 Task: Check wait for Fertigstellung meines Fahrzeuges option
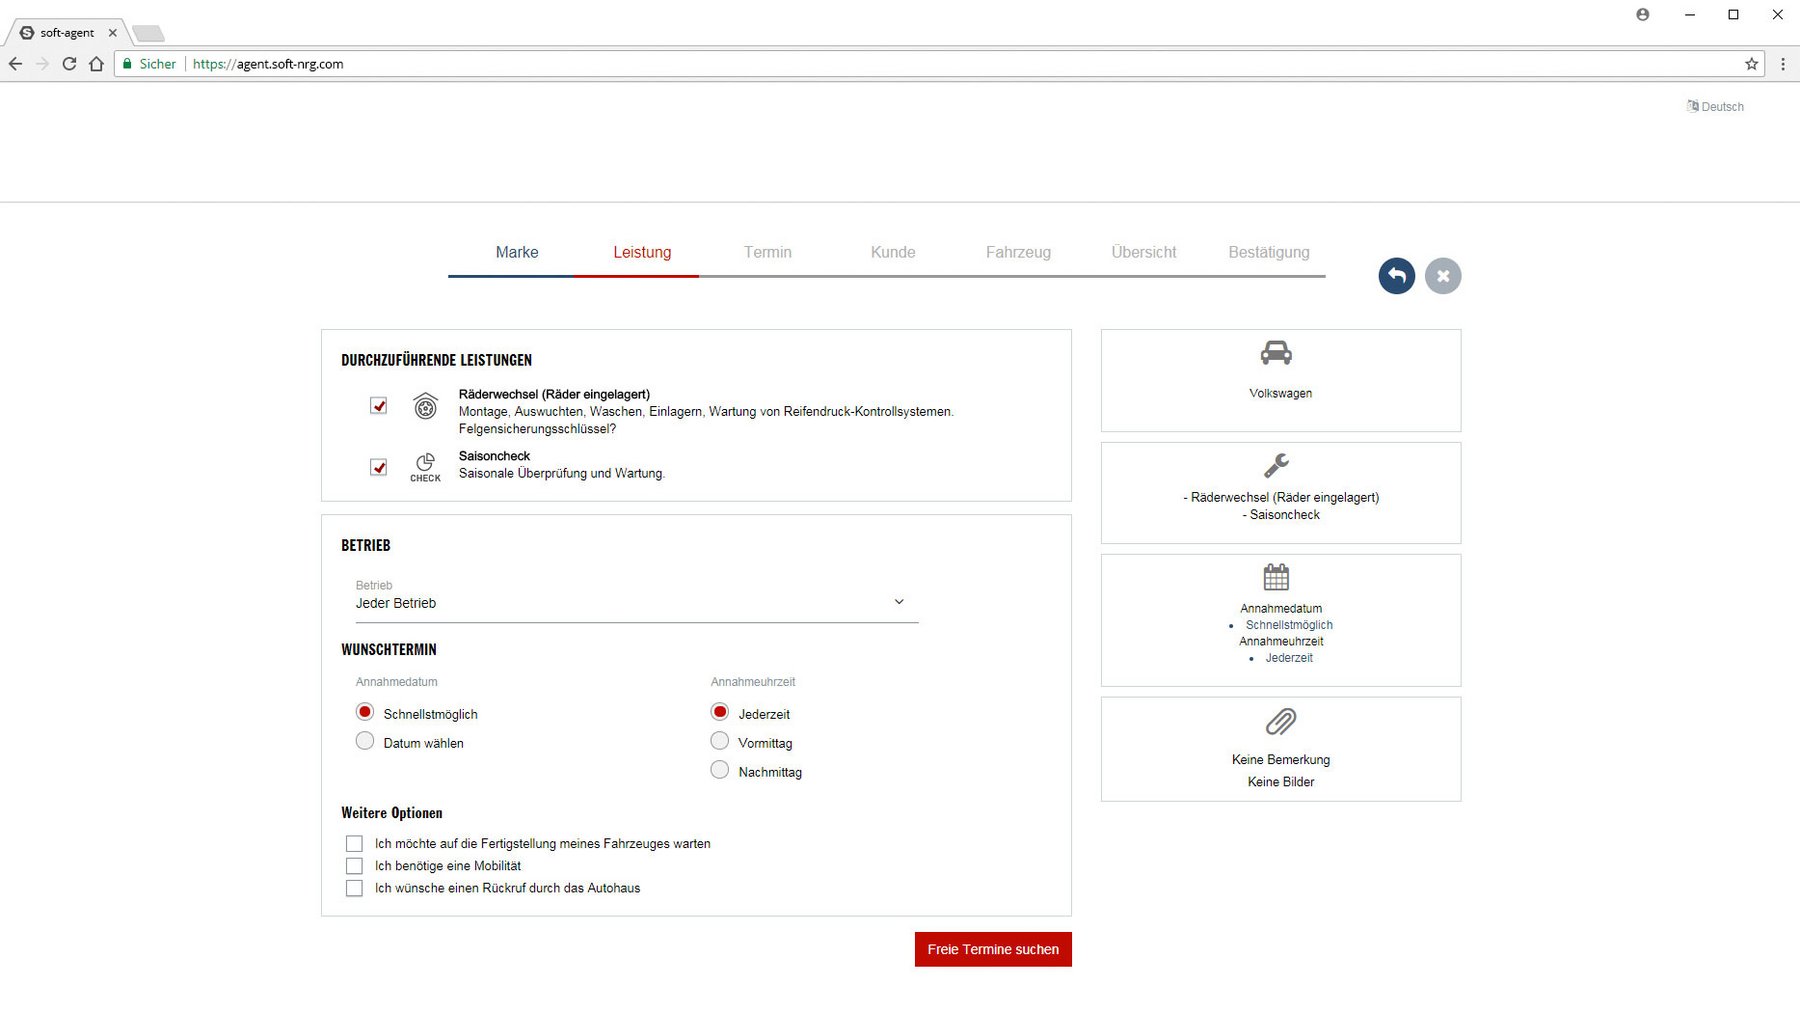(x=354, y=844)
